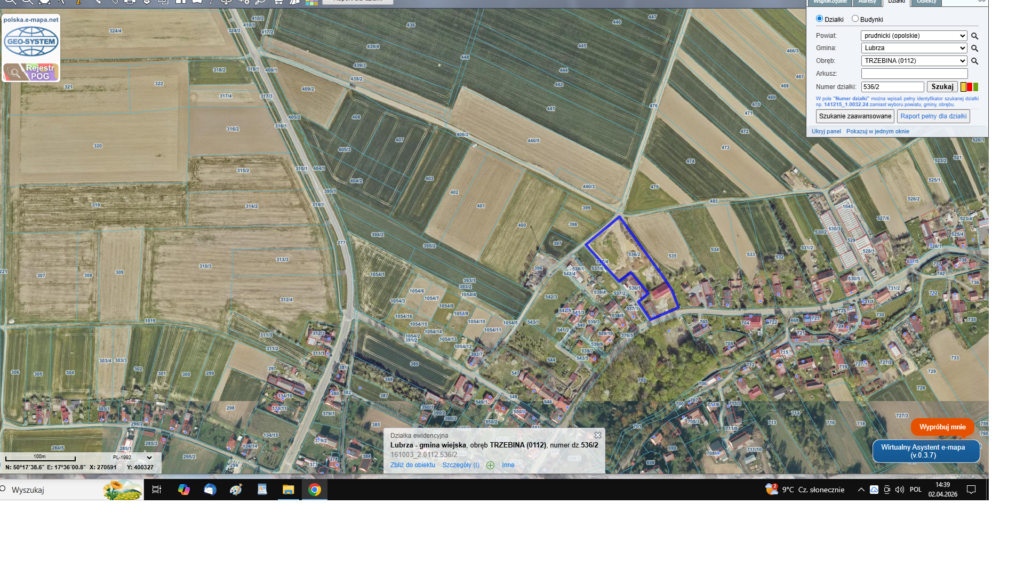Click the yellow-red-green color swatch

968,87
